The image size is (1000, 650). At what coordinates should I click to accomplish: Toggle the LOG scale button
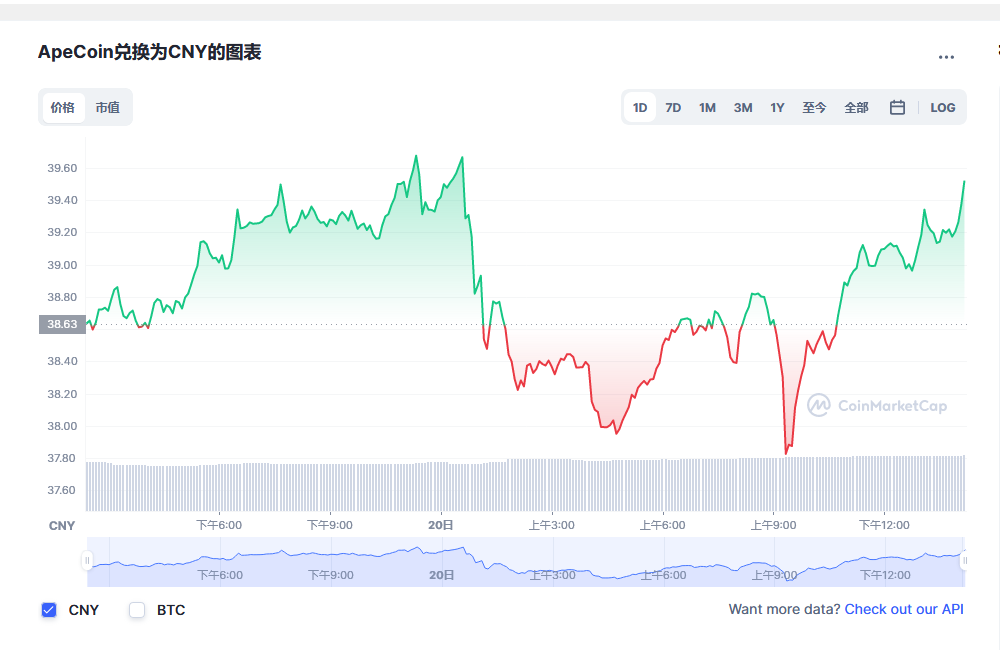point(942,108)
